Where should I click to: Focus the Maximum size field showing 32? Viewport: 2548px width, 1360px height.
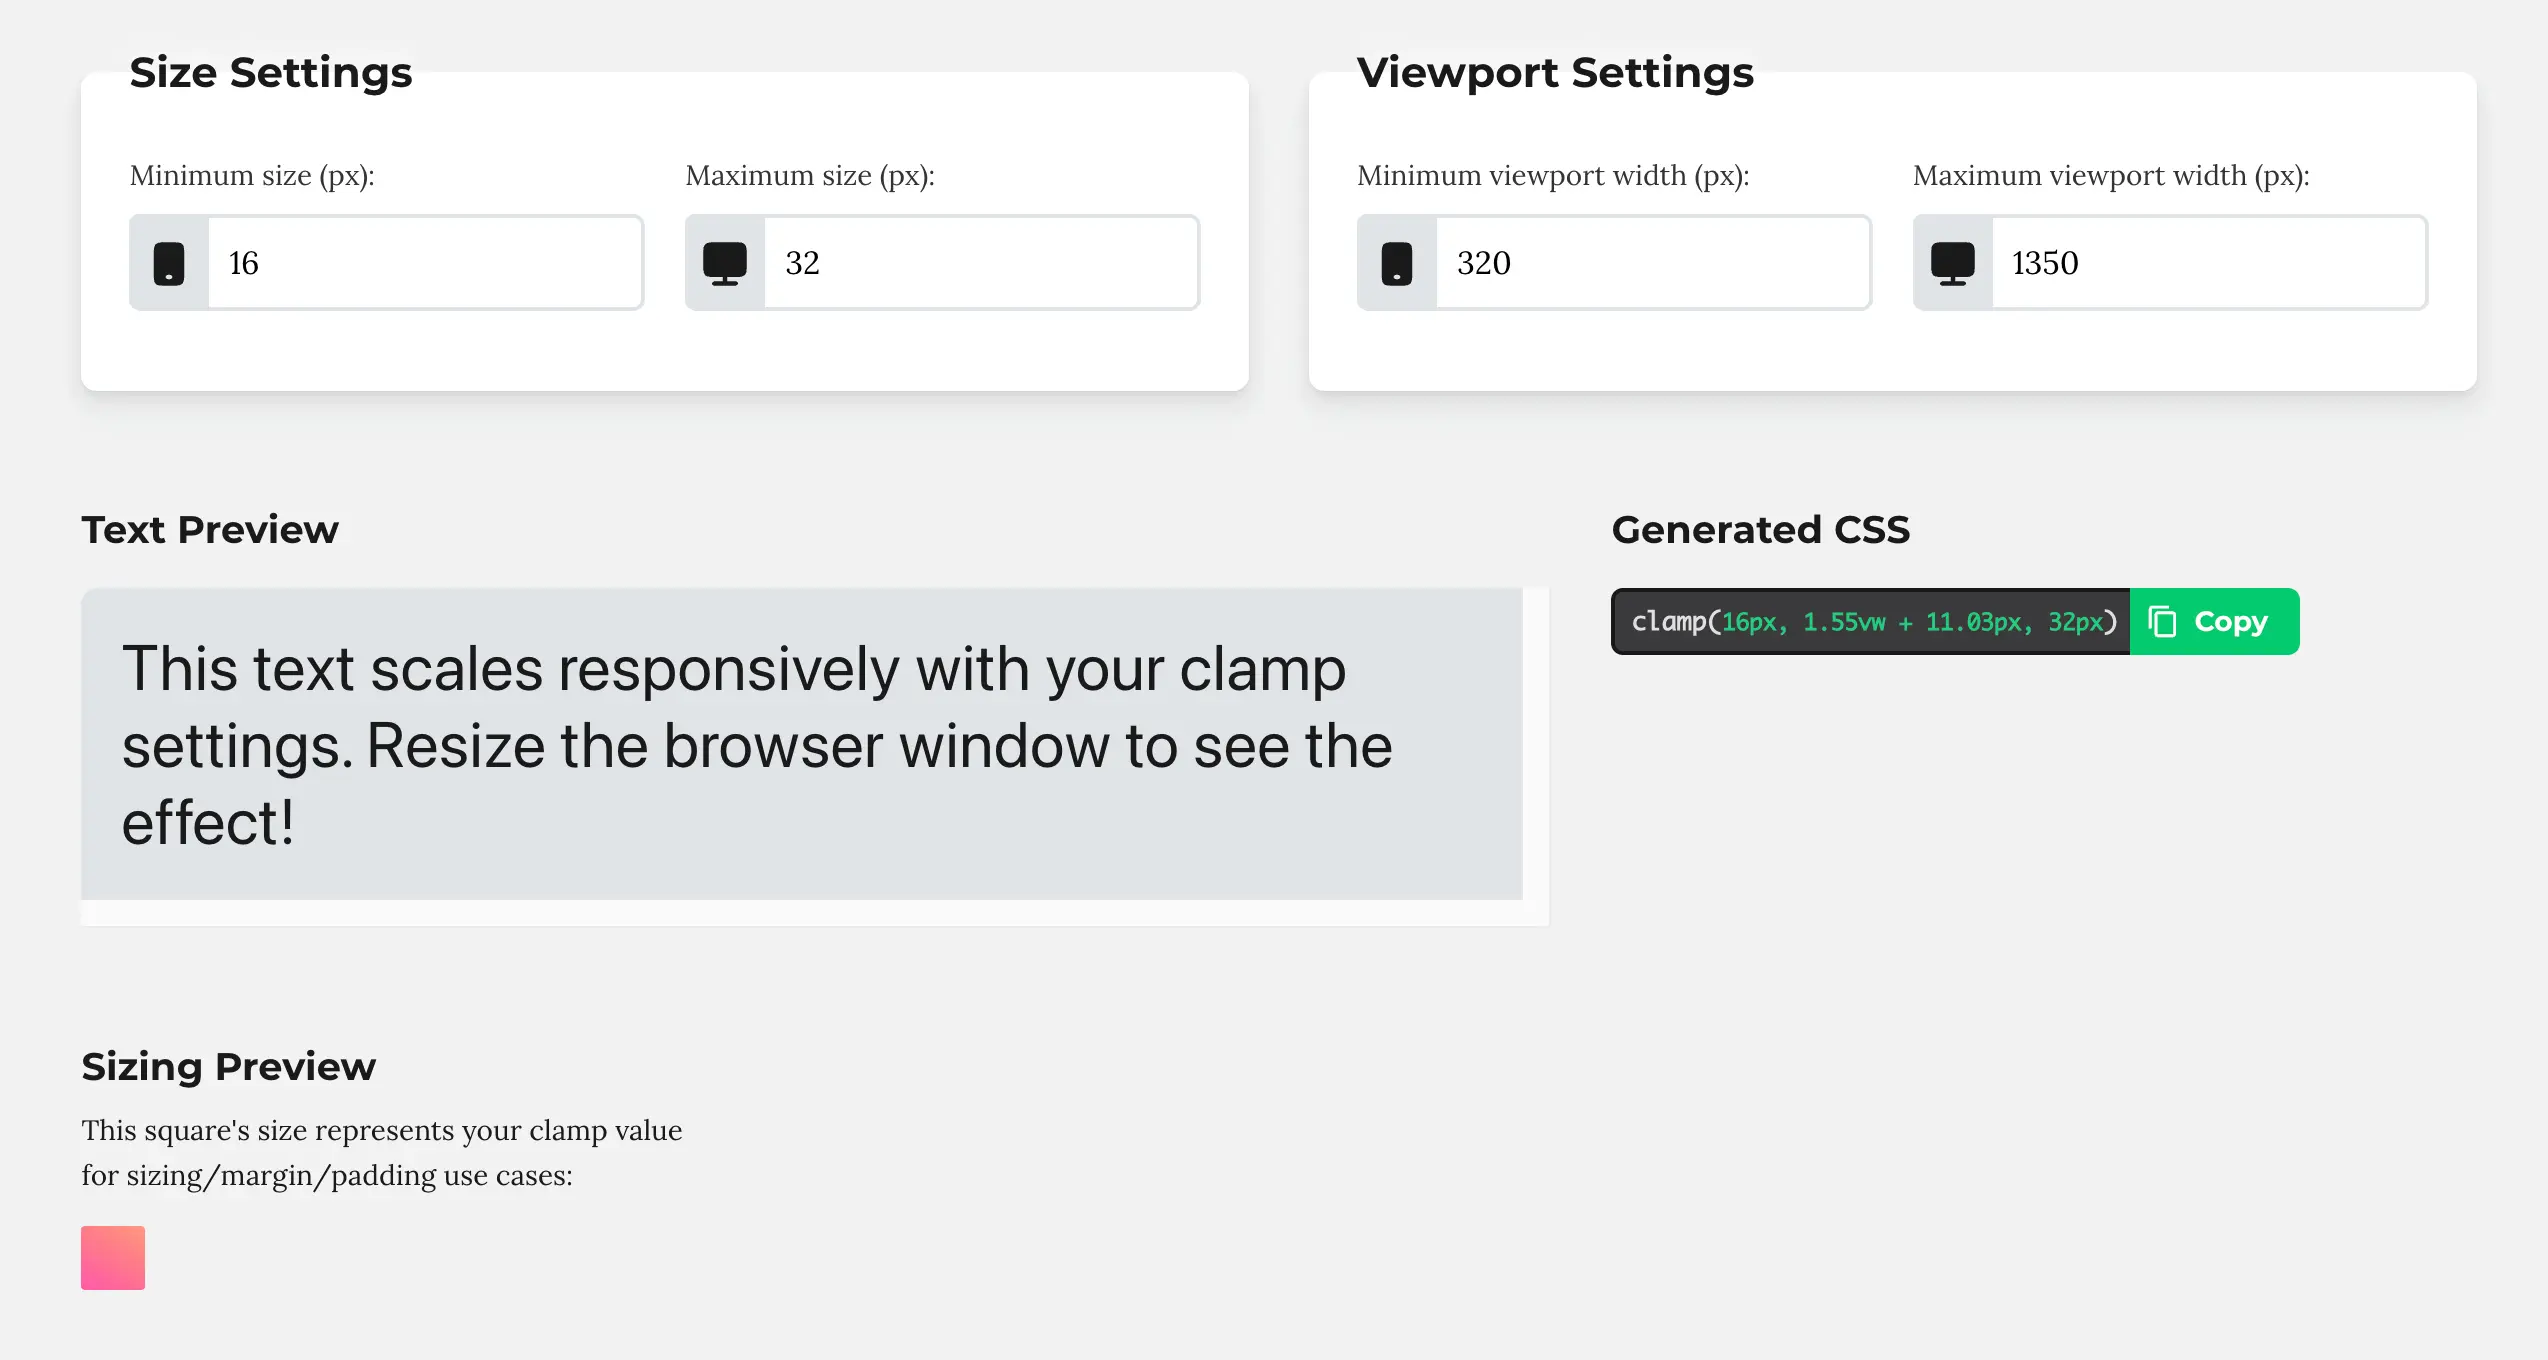pyautogui.click(x=980, y=263)
